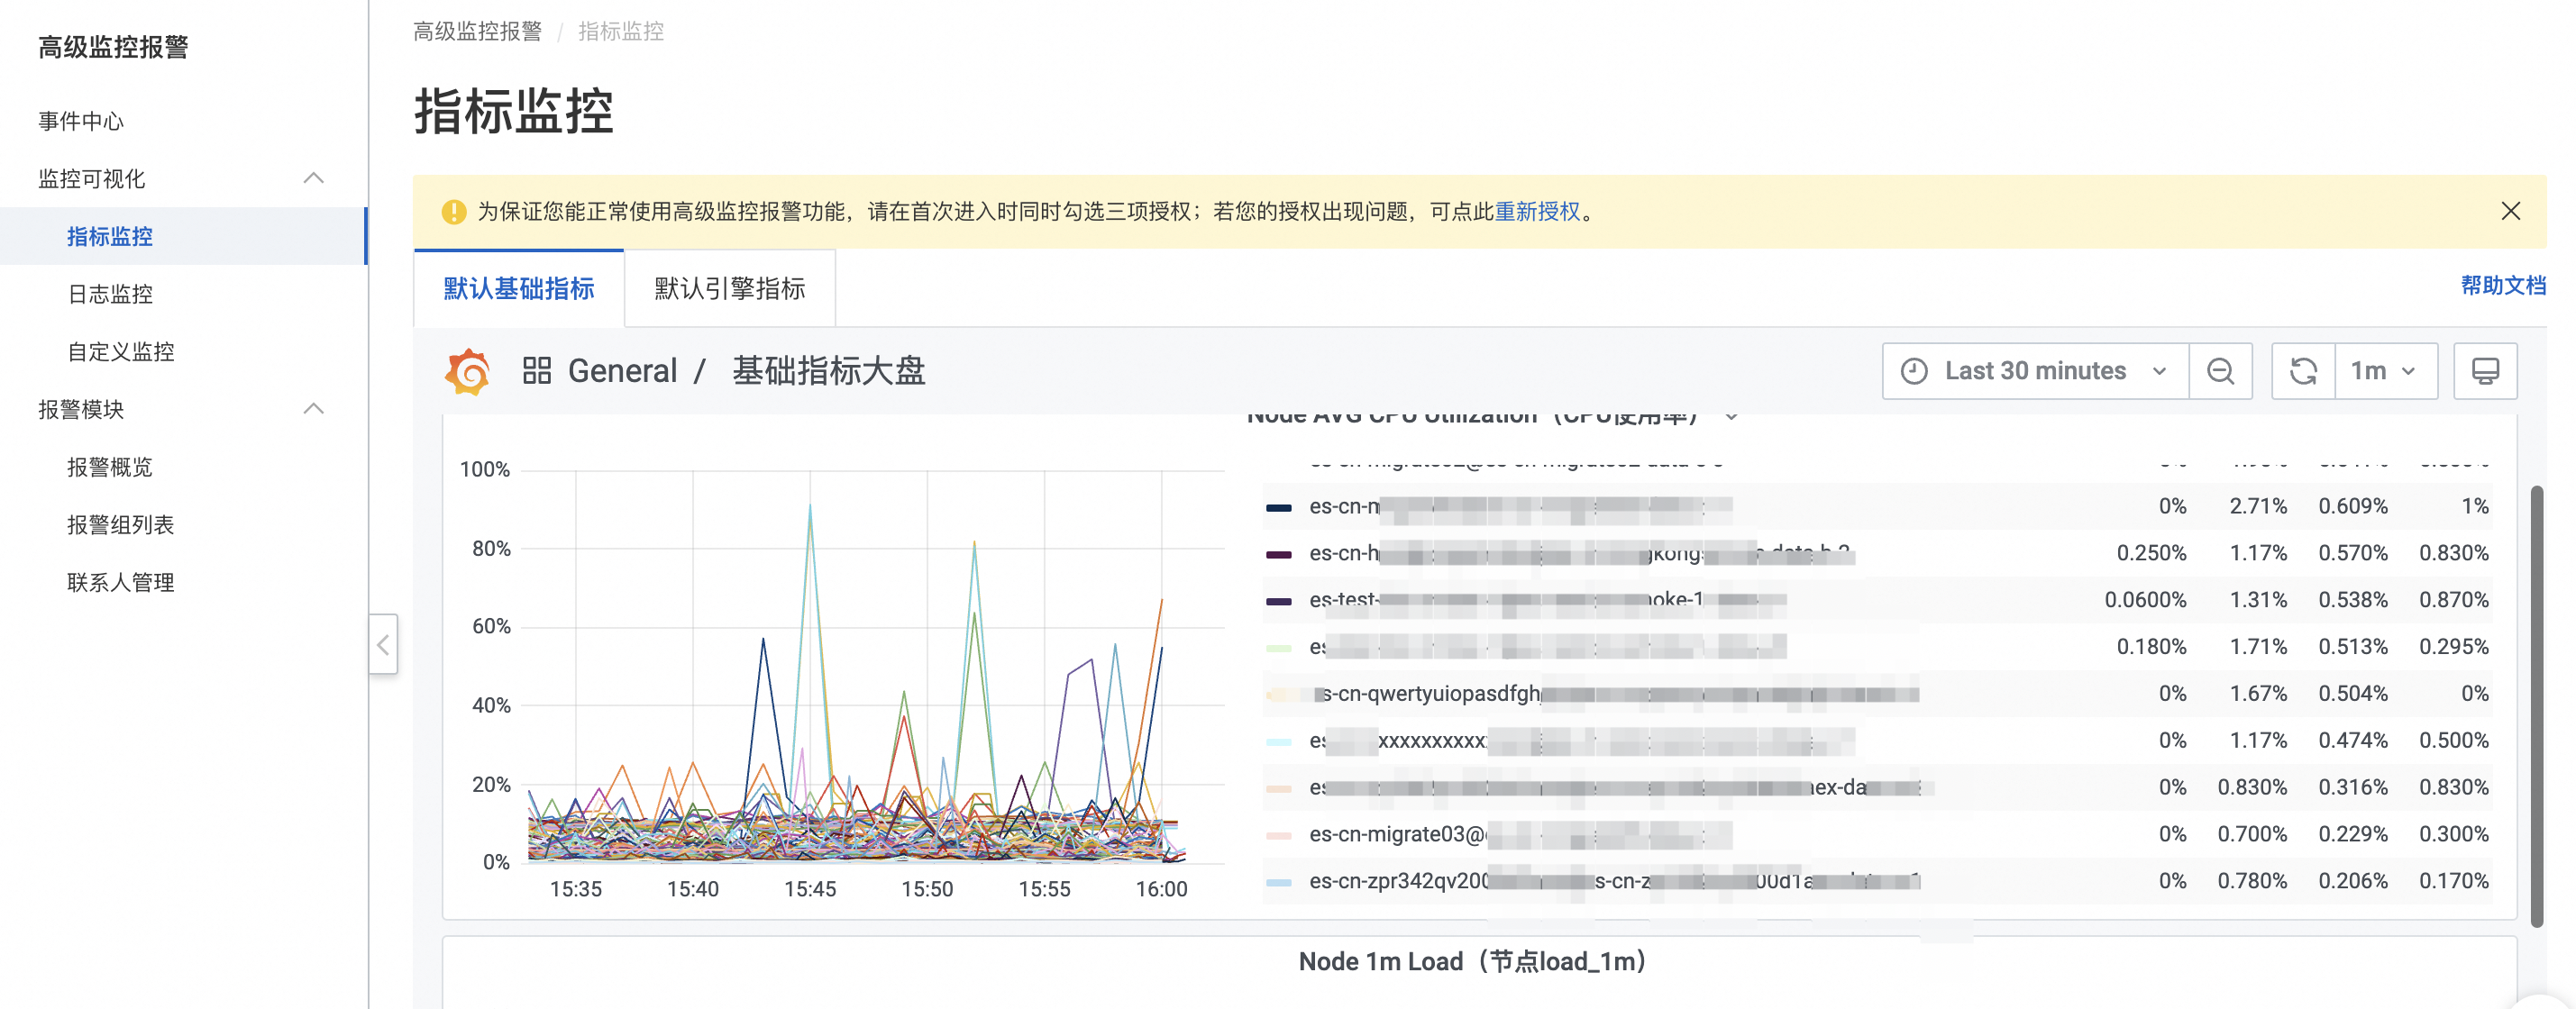
Task: Switch to the 默认引擎指标 tab
Action: click(x=729, y=289)
